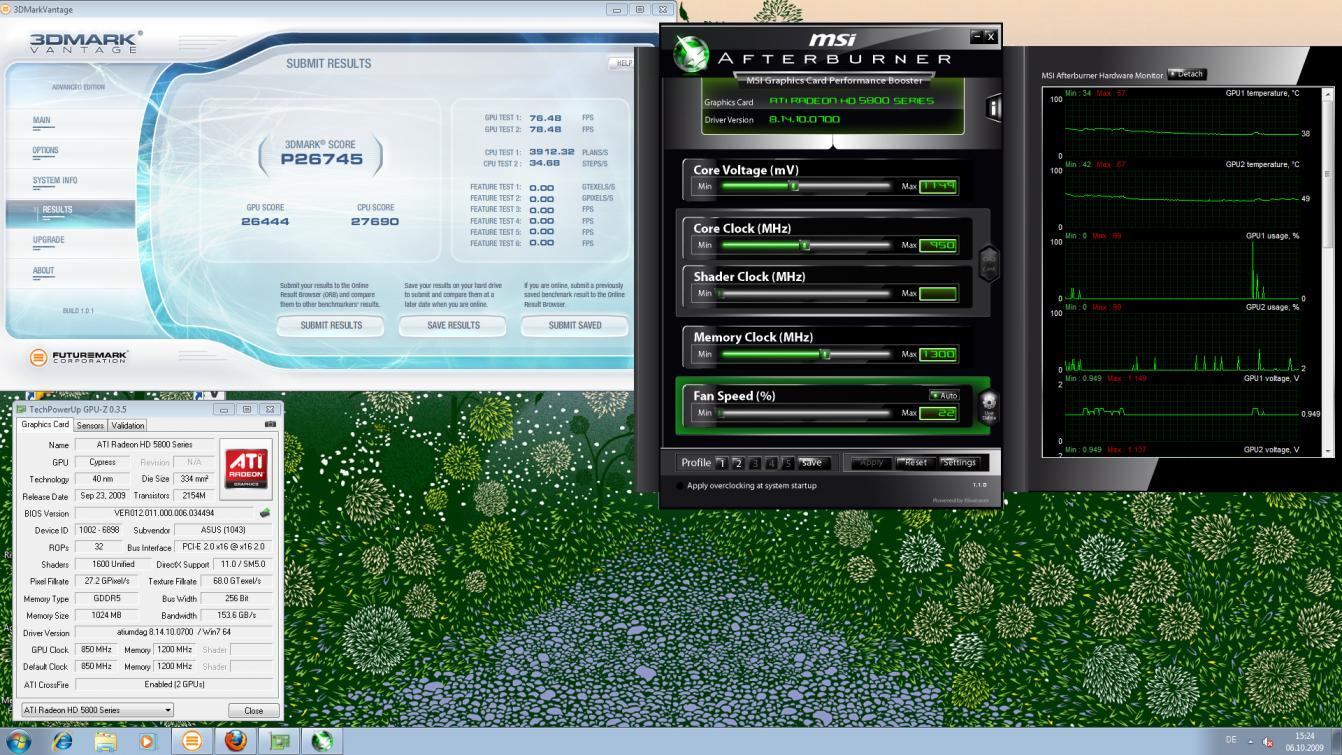1342x755 pixels.
Task: Open System Info in 3DMark Vantage
Action: (x=55, y=180)
